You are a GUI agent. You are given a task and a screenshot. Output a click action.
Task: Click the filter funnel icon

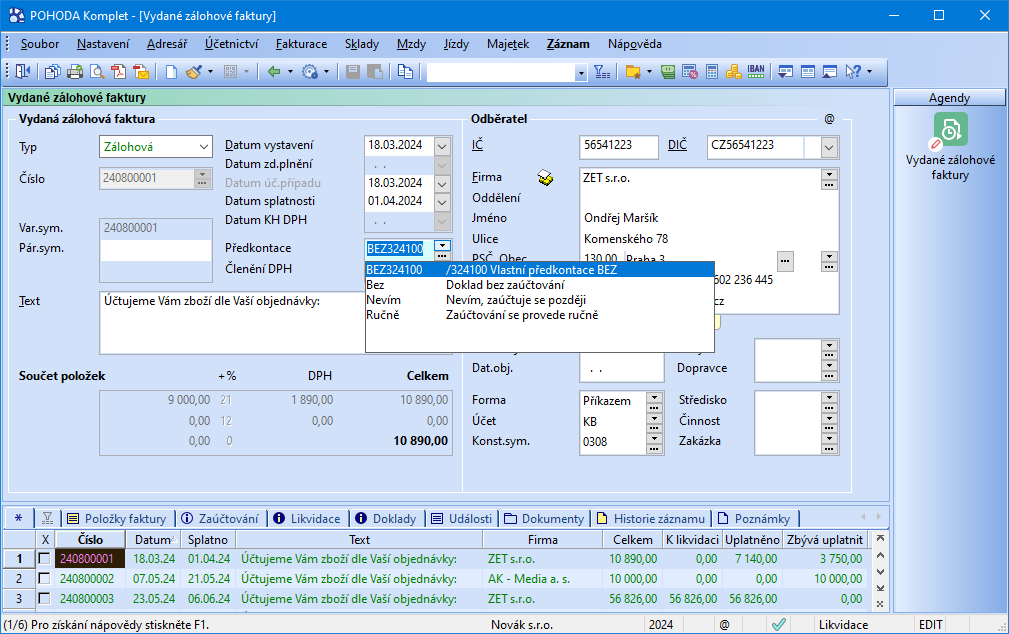(602, 71)
